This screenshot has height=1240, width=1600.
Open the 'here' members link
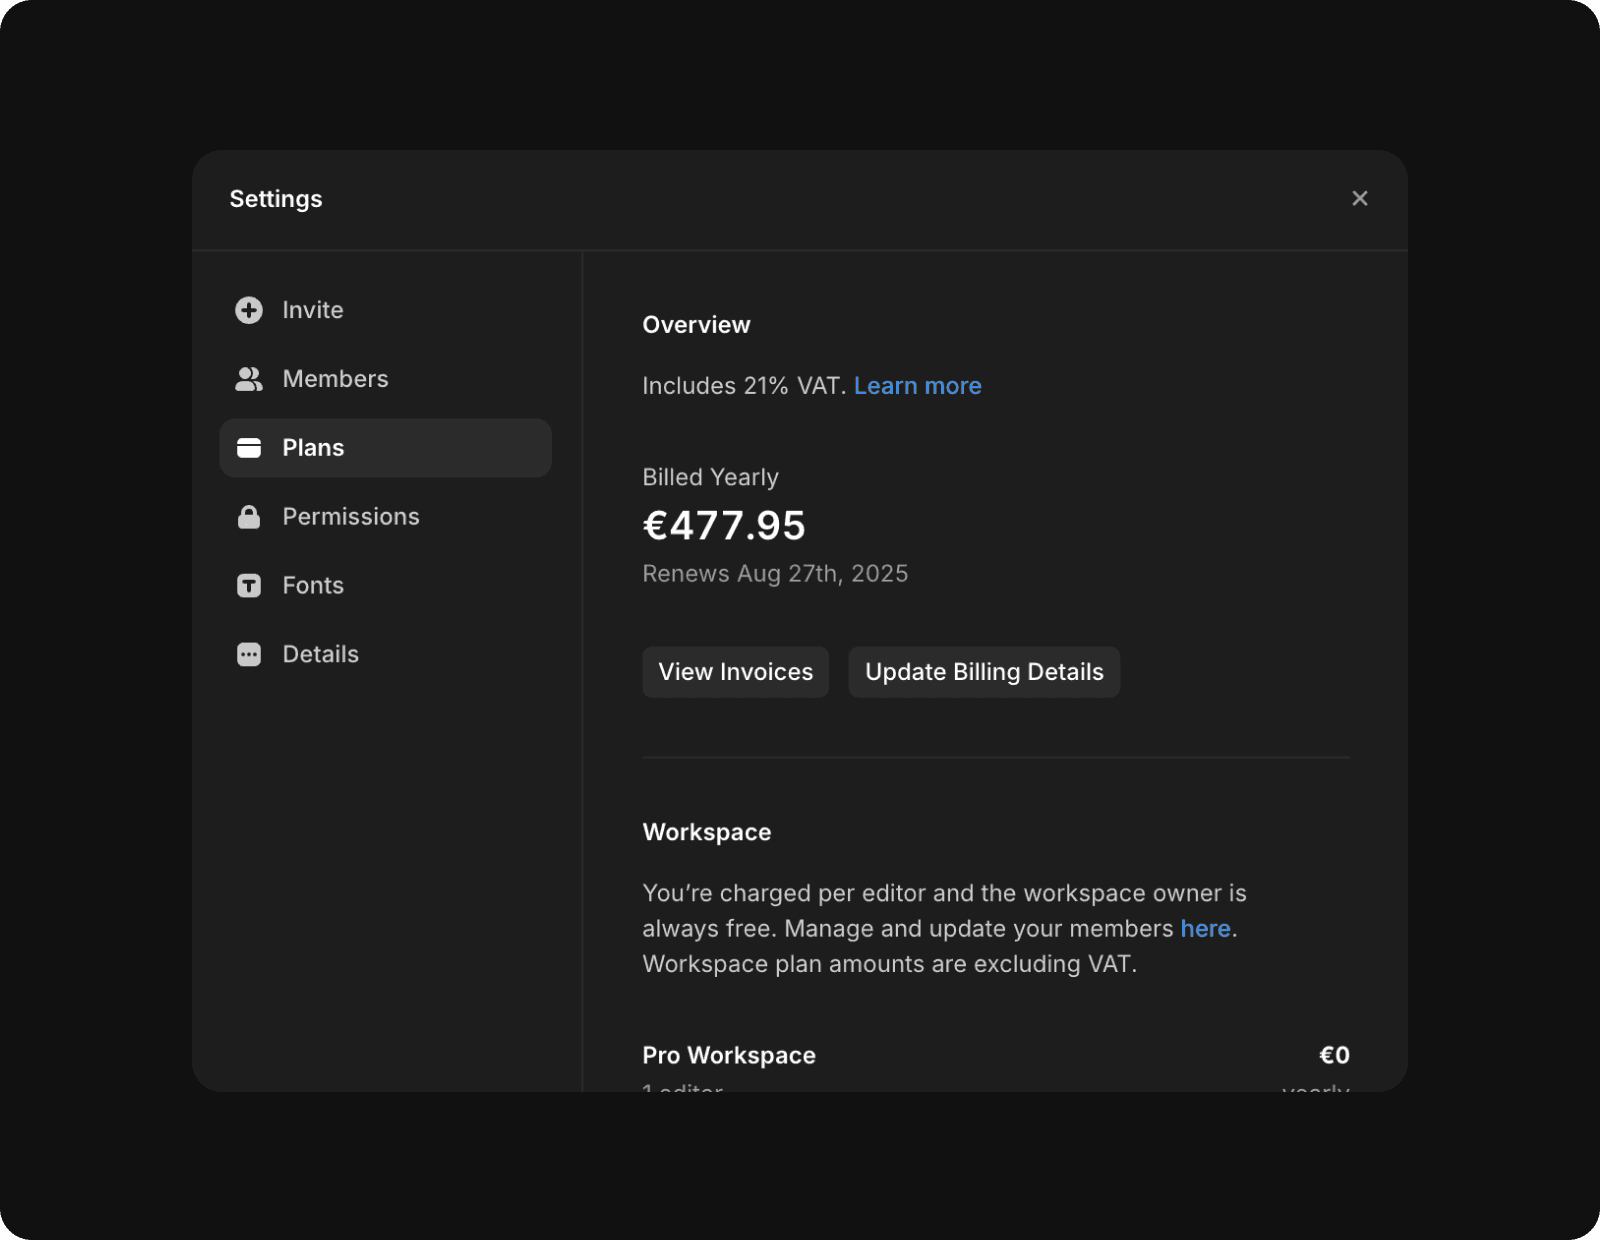coord(1205,929)
